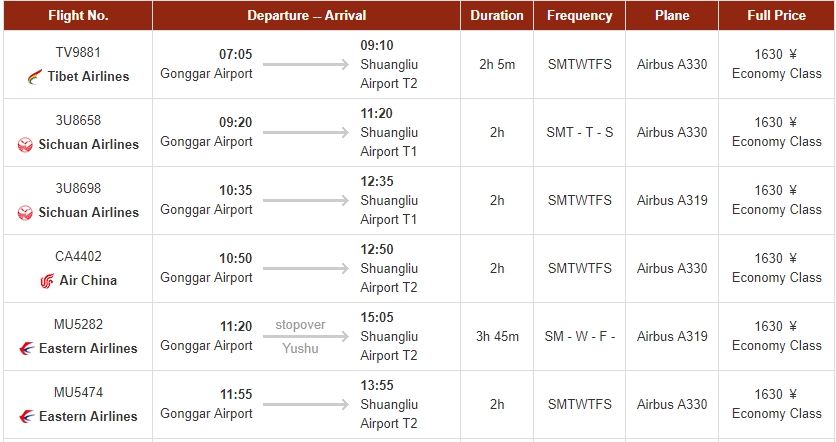
Task: Click Eastern Airlines logo on MU5474 row
Action: click(x=26, y=417)
